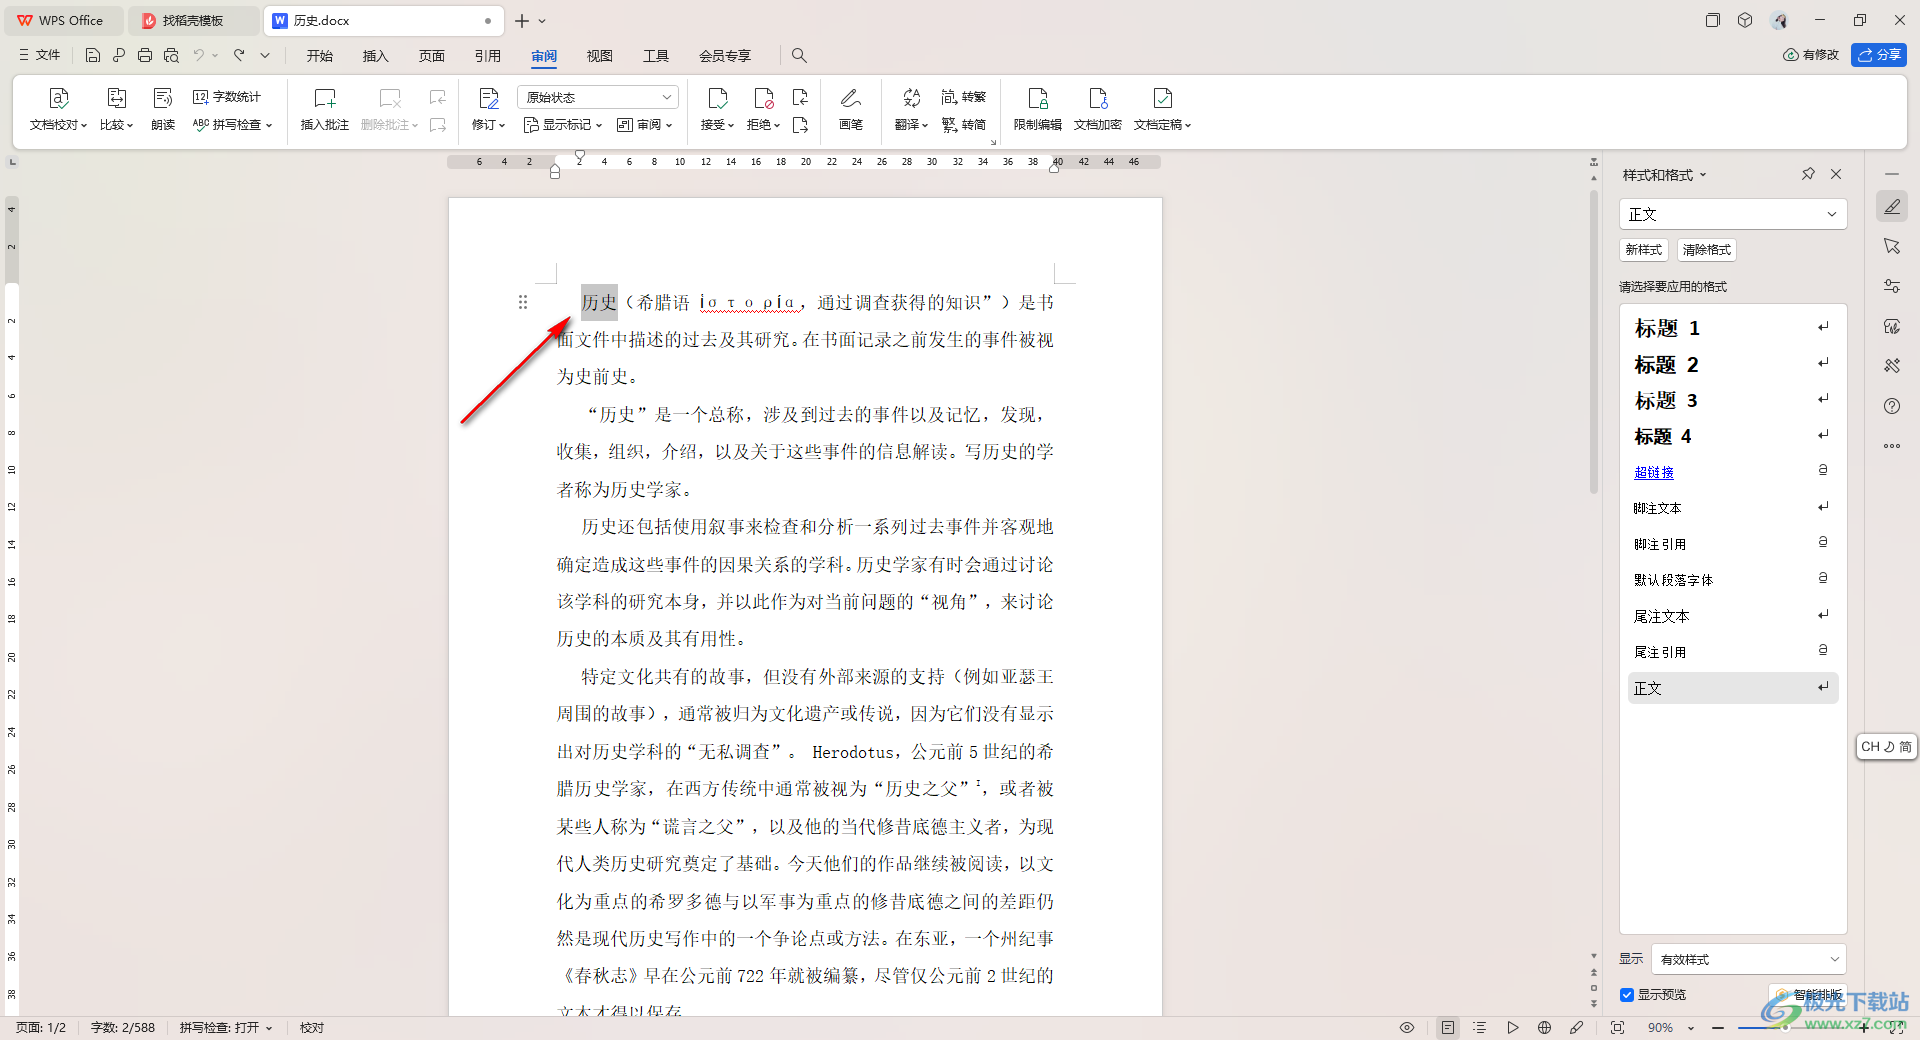The height and width of the screenshot is (1040, 1920).
Task: Expand 拼写检查: 打开 in status bar
Action: point(226,1027)
